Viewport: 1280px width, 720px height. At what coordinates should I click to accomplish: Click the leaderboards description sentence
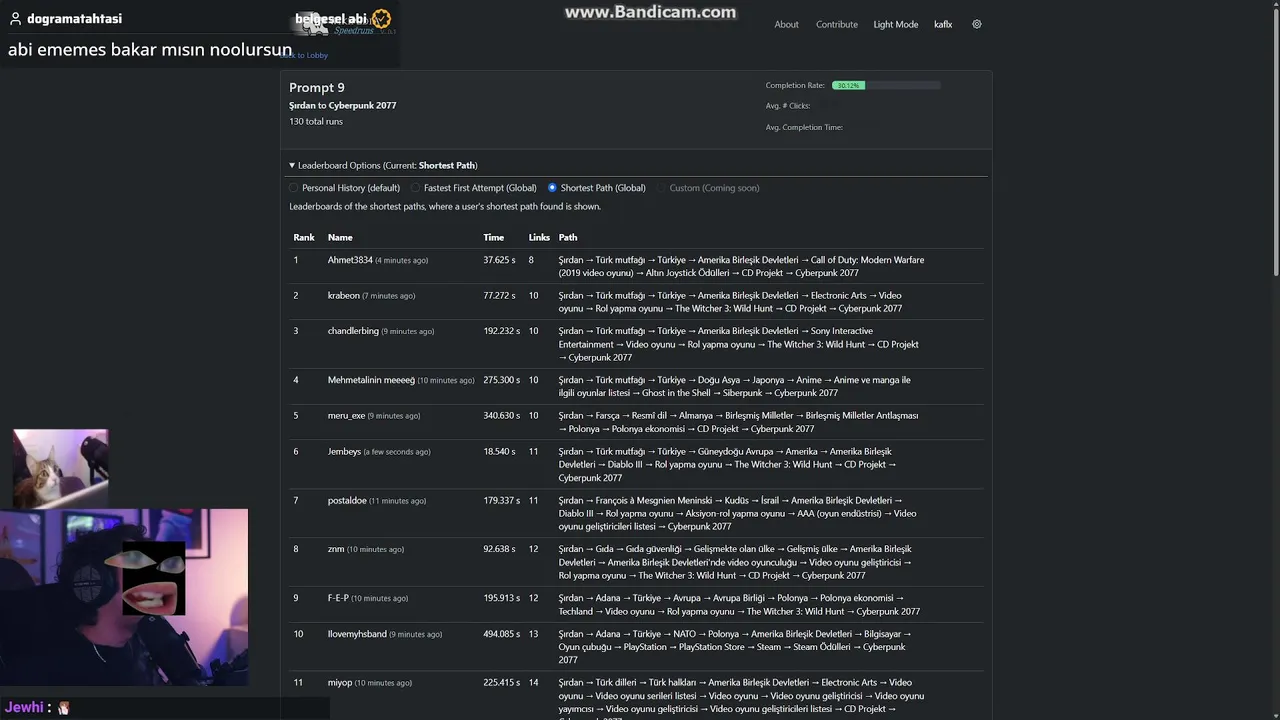[445, 207]
